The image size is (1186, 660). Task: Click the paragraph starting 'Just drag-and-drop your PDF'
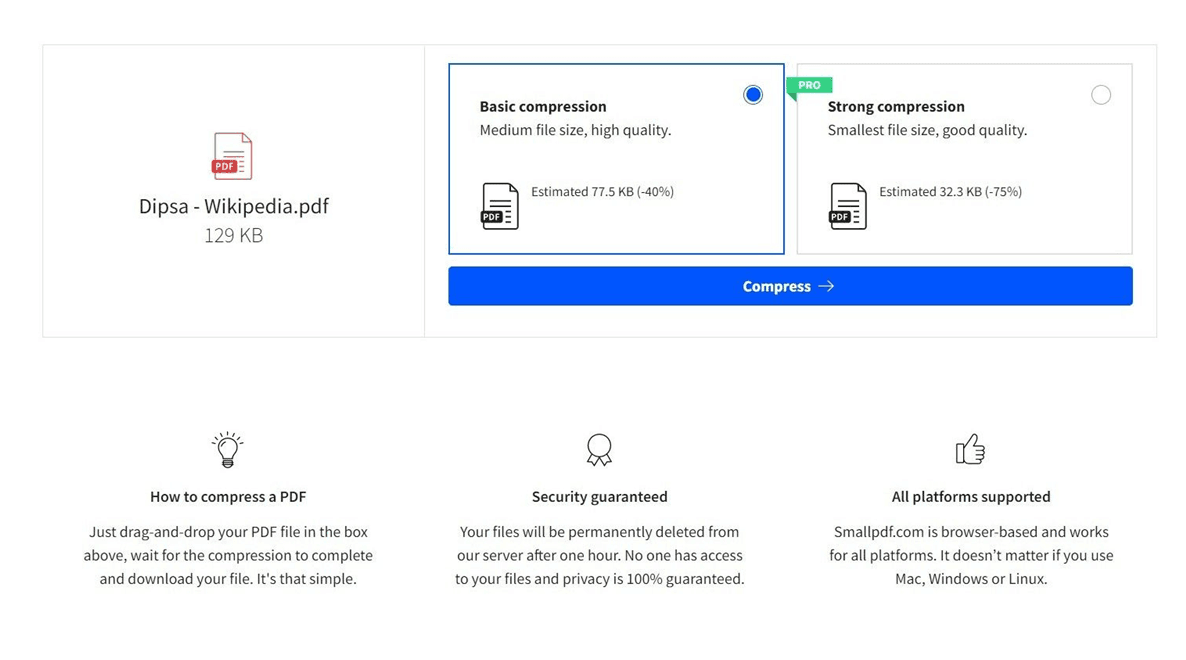tap(228, 555)
